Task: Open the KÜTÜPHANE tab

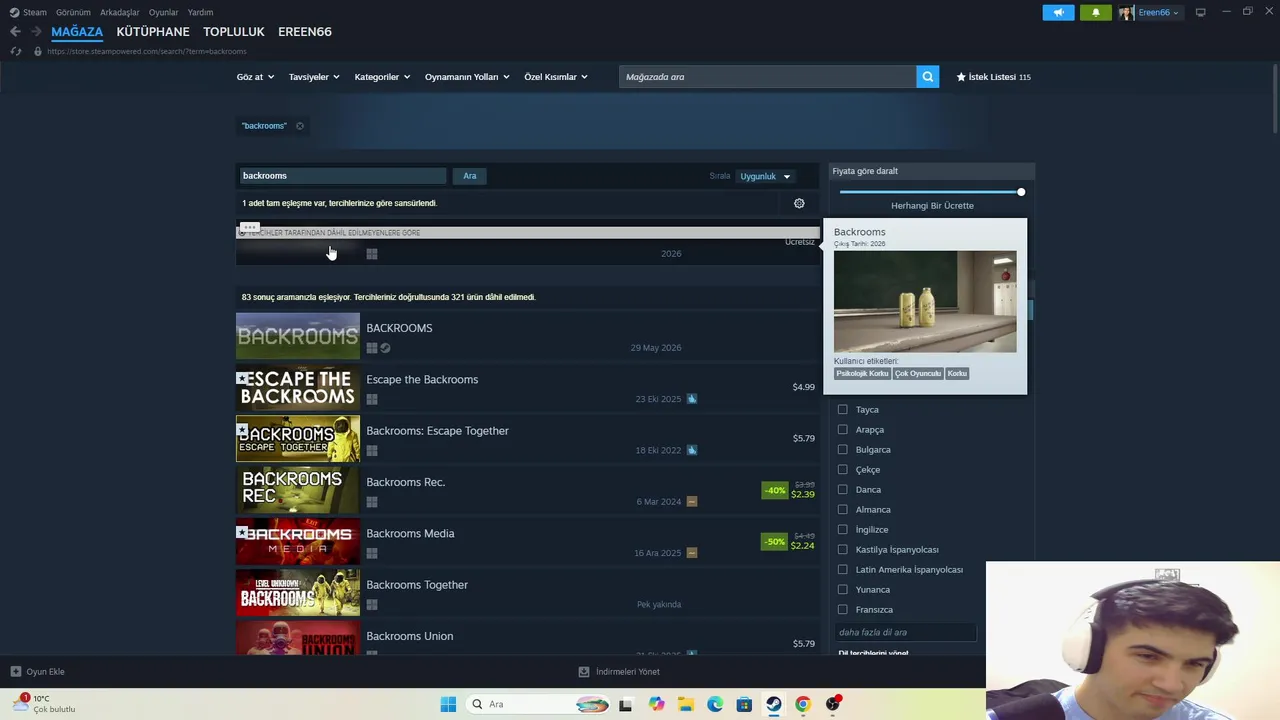Action: [153, 32]
